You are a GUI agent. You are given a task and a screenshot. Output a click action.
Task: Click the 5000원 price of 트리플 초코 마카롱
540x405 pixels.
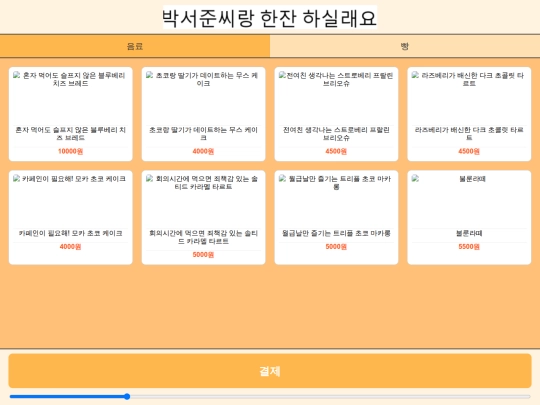click(336, 247)
